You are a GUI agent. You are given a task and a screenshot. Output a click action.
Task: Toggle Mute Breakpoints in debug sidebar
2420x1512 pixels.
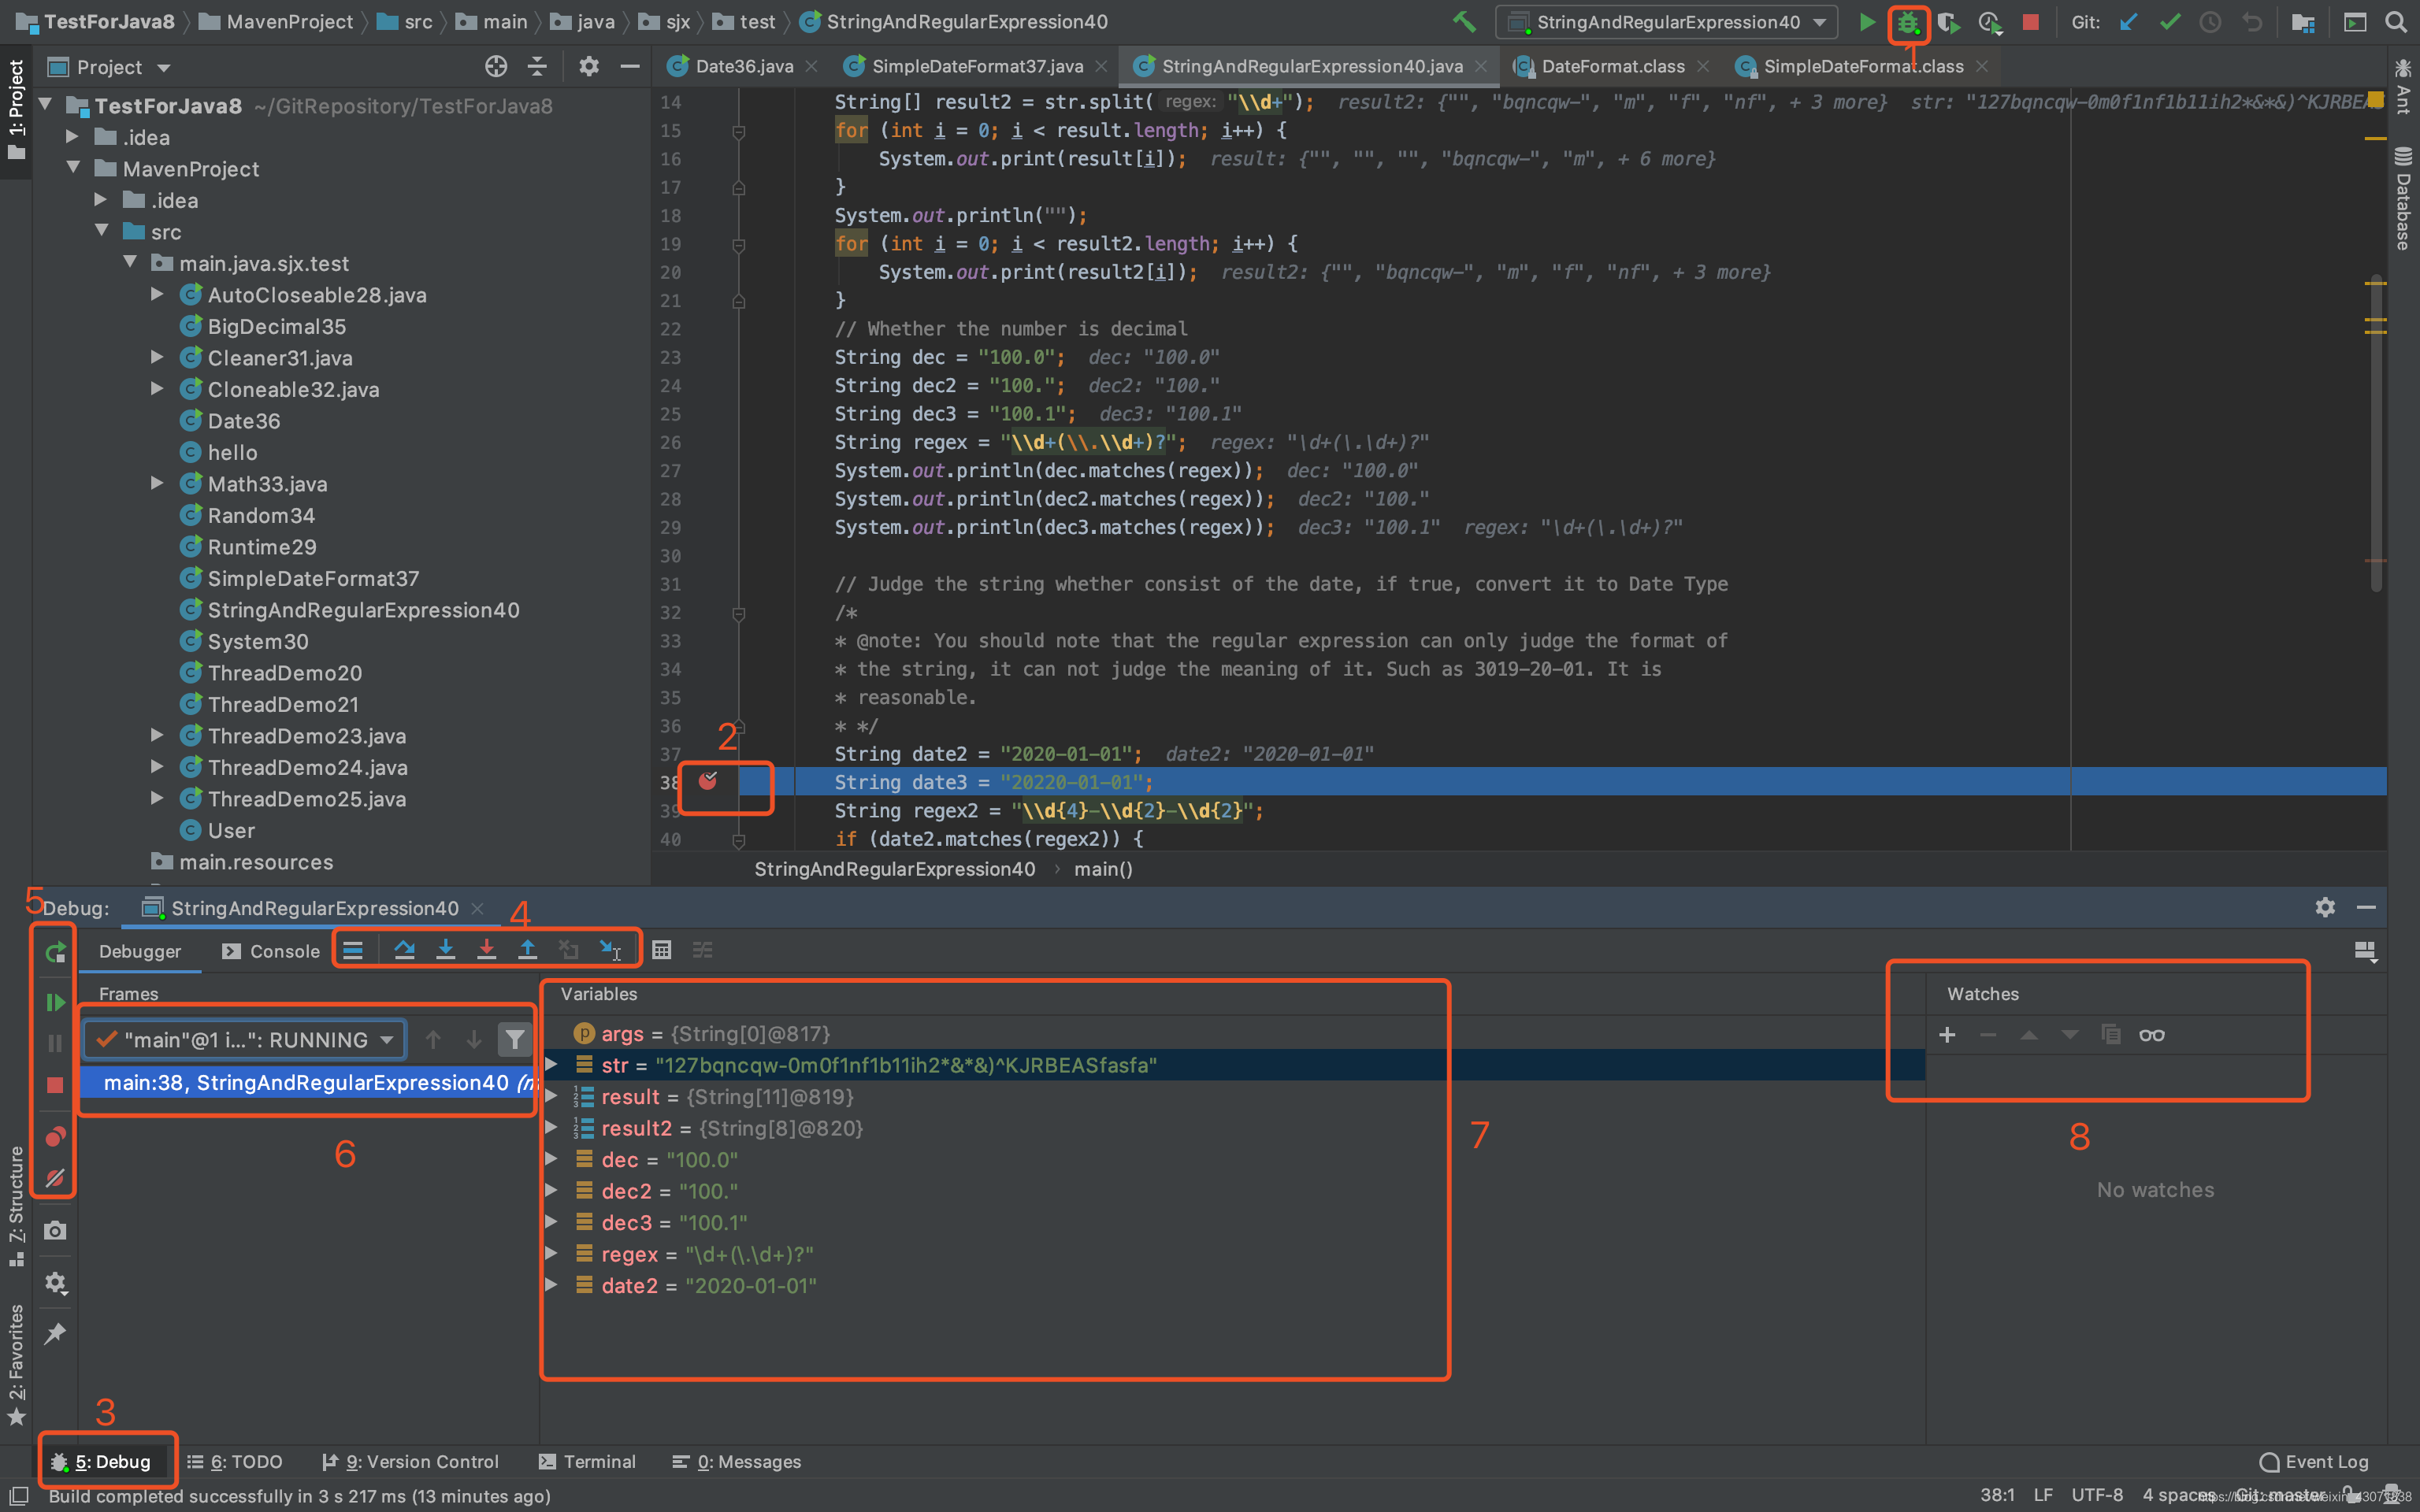[55, 1178]
